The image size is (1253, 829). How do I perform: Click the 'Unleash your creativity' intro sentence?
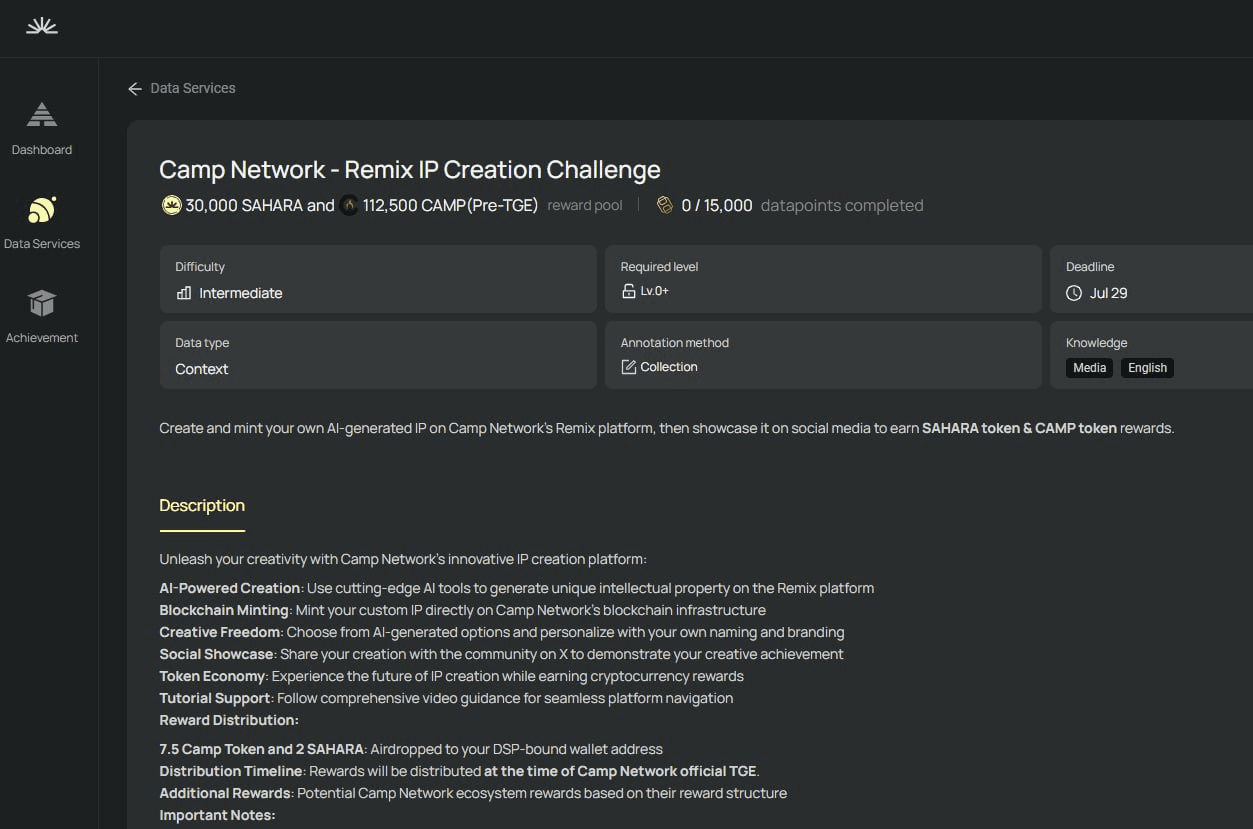[x=403, y=559]
